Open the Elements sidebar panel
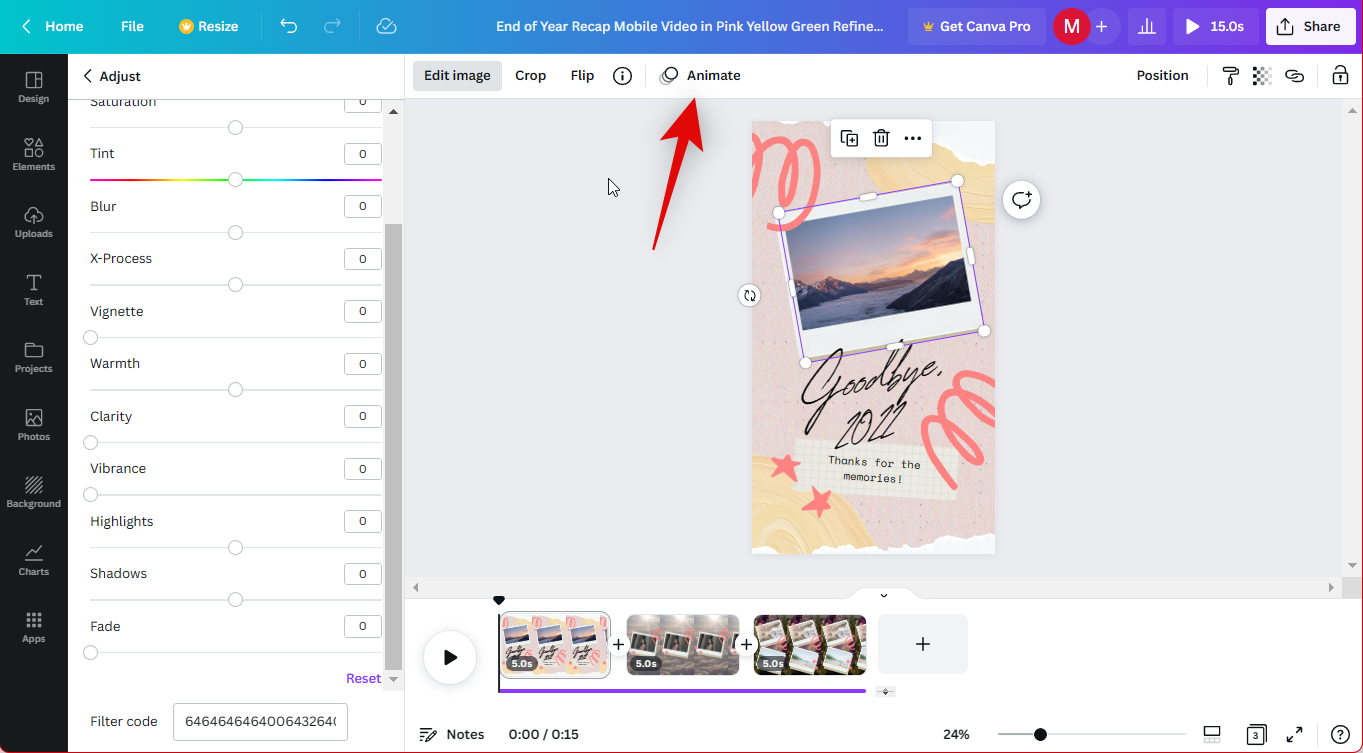1363x753 pixels. click(x=33, y=154)
